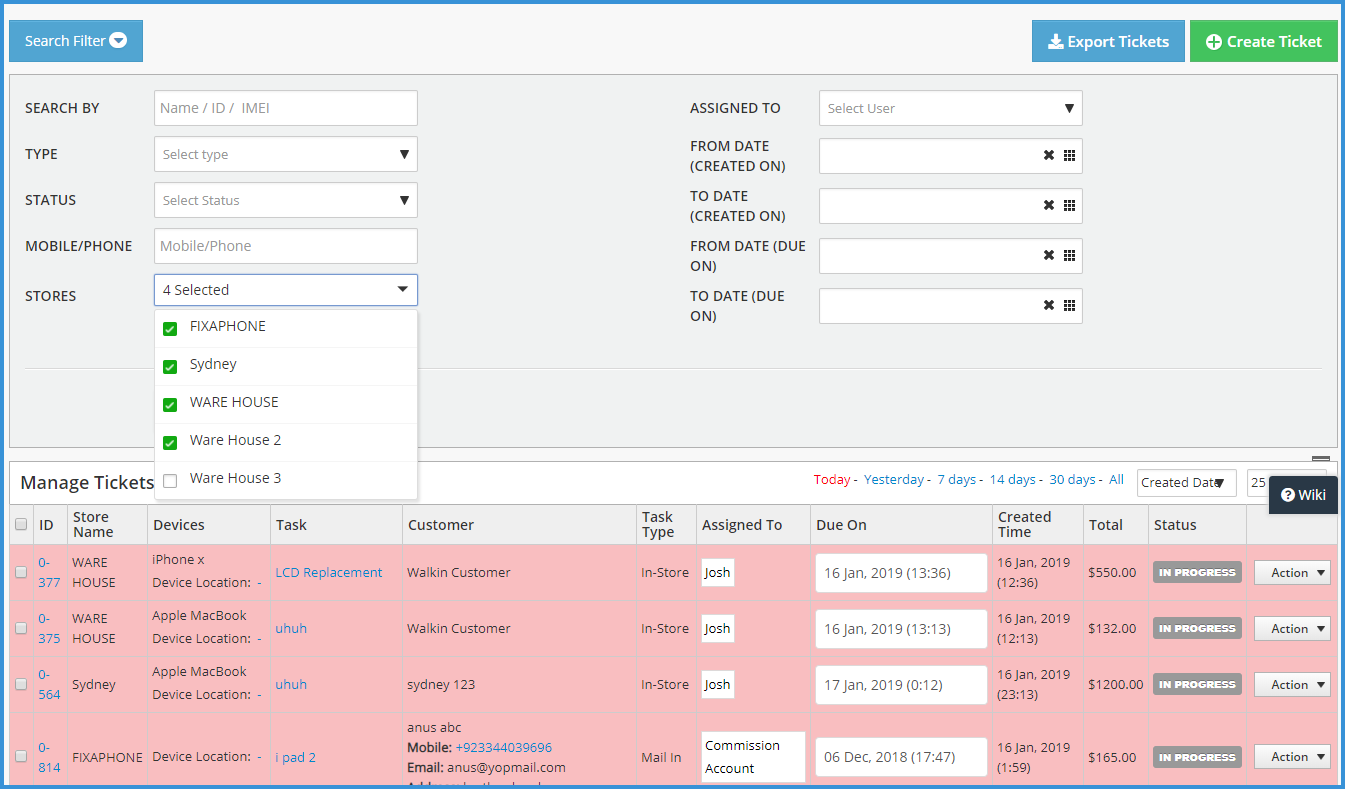Image resolution: width=1345 pixels, height=789 pixels.
Task: Open calendar for To Date (Created On)
Action: click(1069, 206)
